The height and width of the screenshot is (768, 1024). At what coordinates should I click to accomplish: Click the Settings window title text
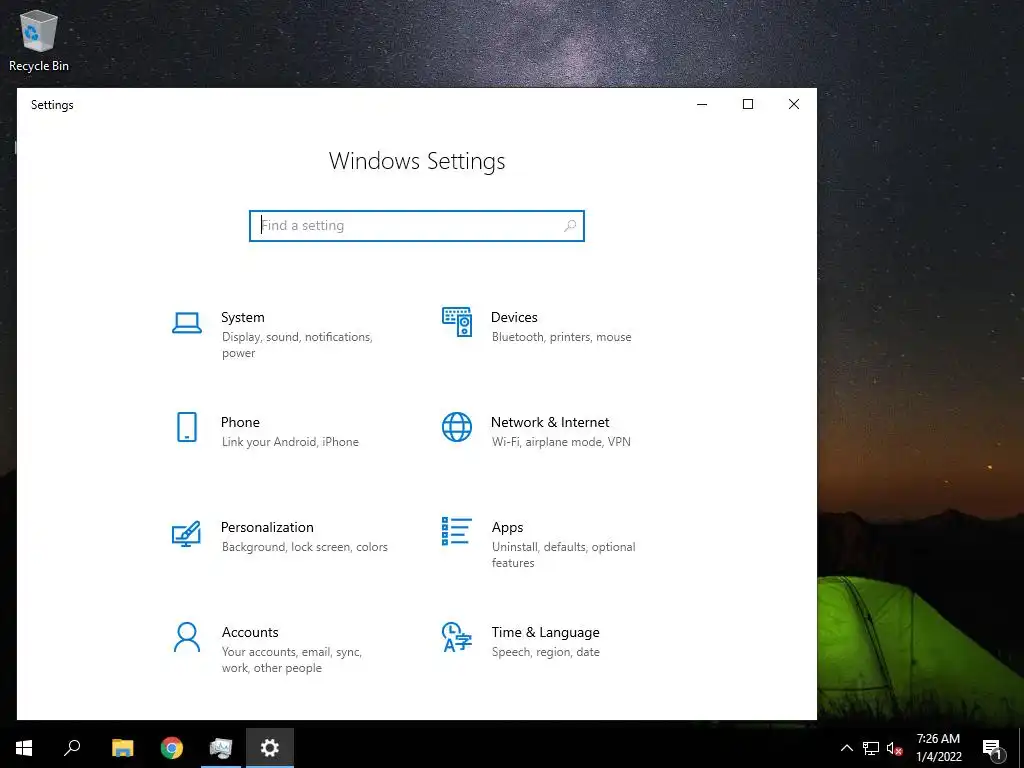point(52,105)
